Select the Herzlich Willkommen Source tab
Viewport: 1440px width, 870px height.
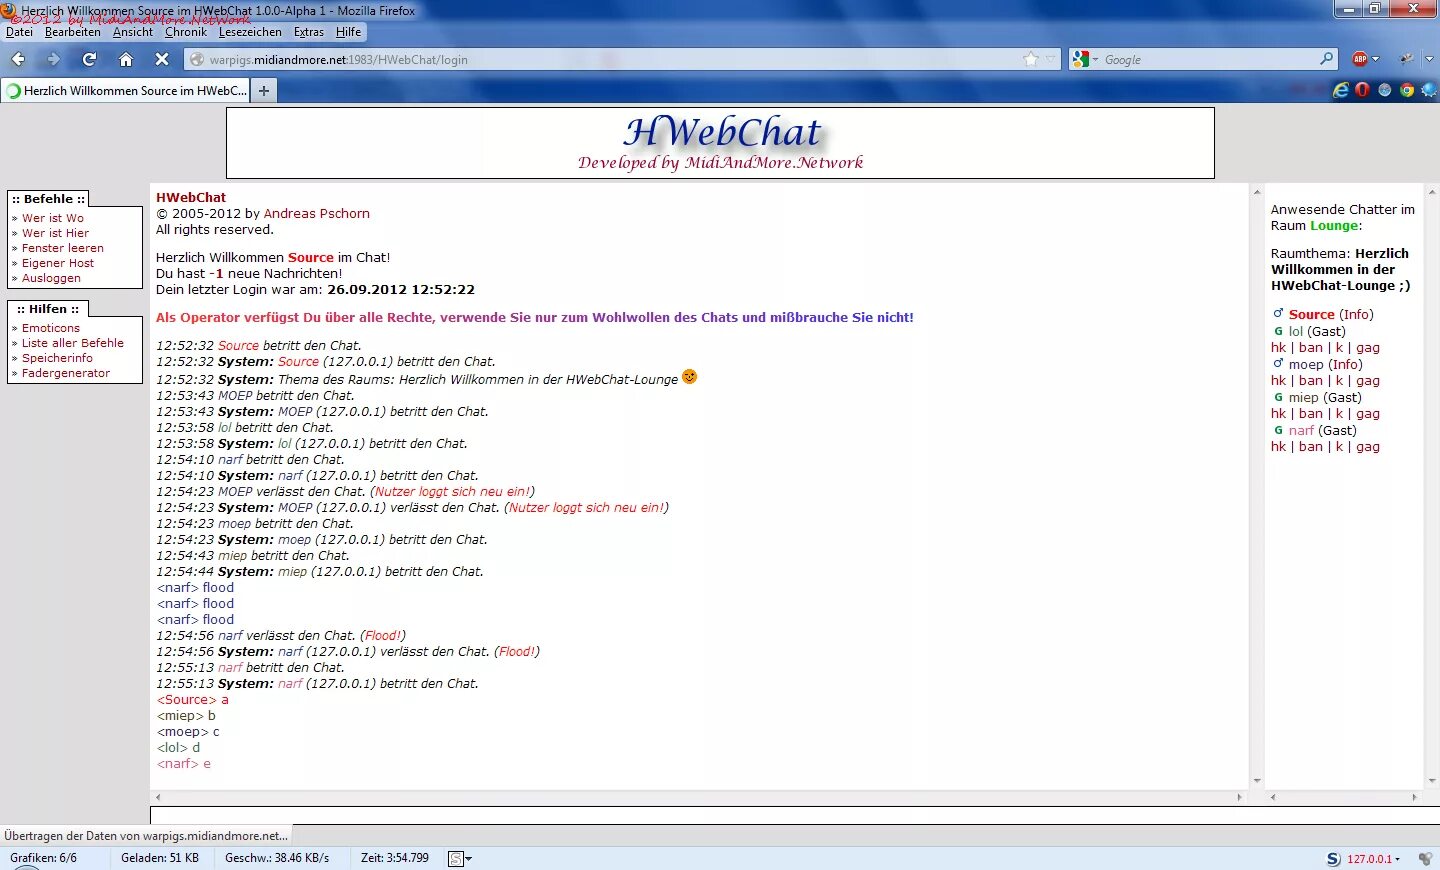pos(125,90)
